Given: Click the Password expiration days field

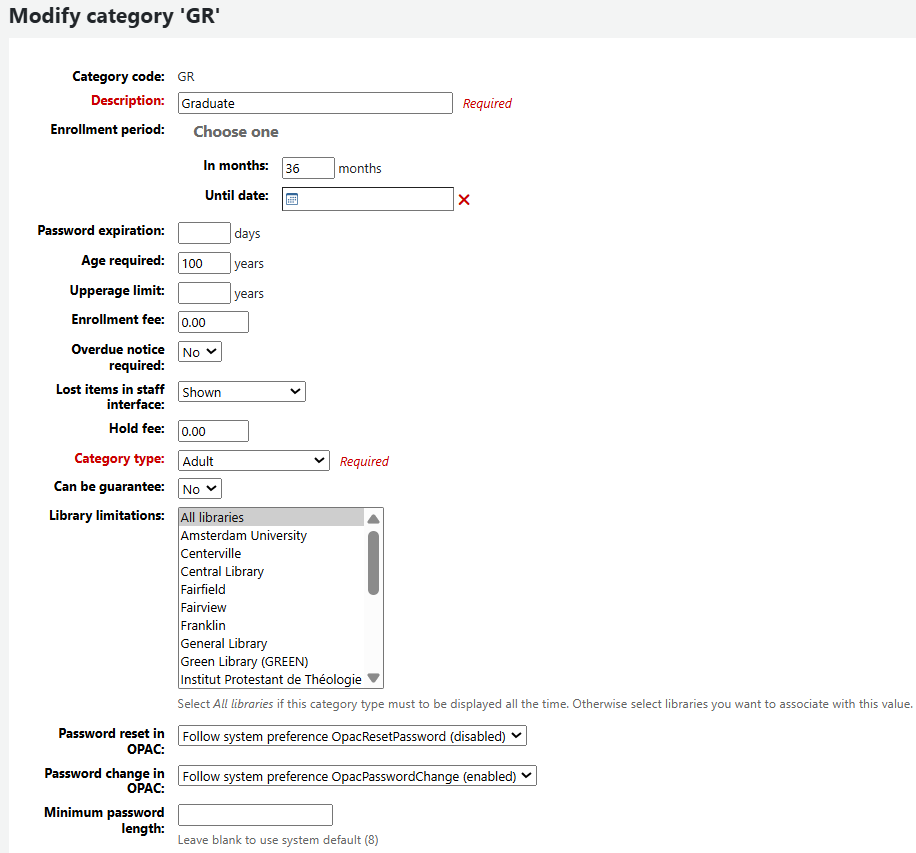Looking at the screenshot, I should pos(204,233).
